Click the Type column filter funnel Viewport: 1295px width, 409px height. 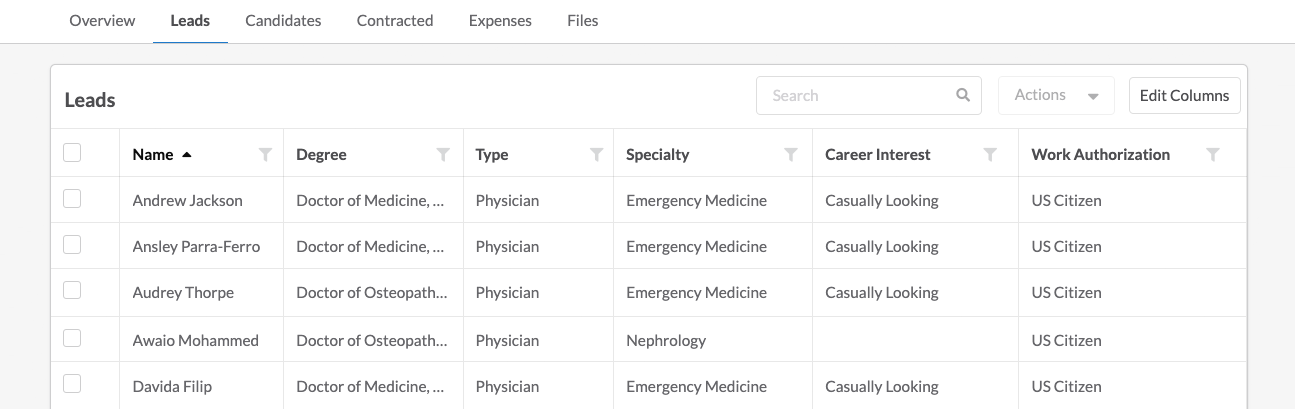[x=596, y=154]
